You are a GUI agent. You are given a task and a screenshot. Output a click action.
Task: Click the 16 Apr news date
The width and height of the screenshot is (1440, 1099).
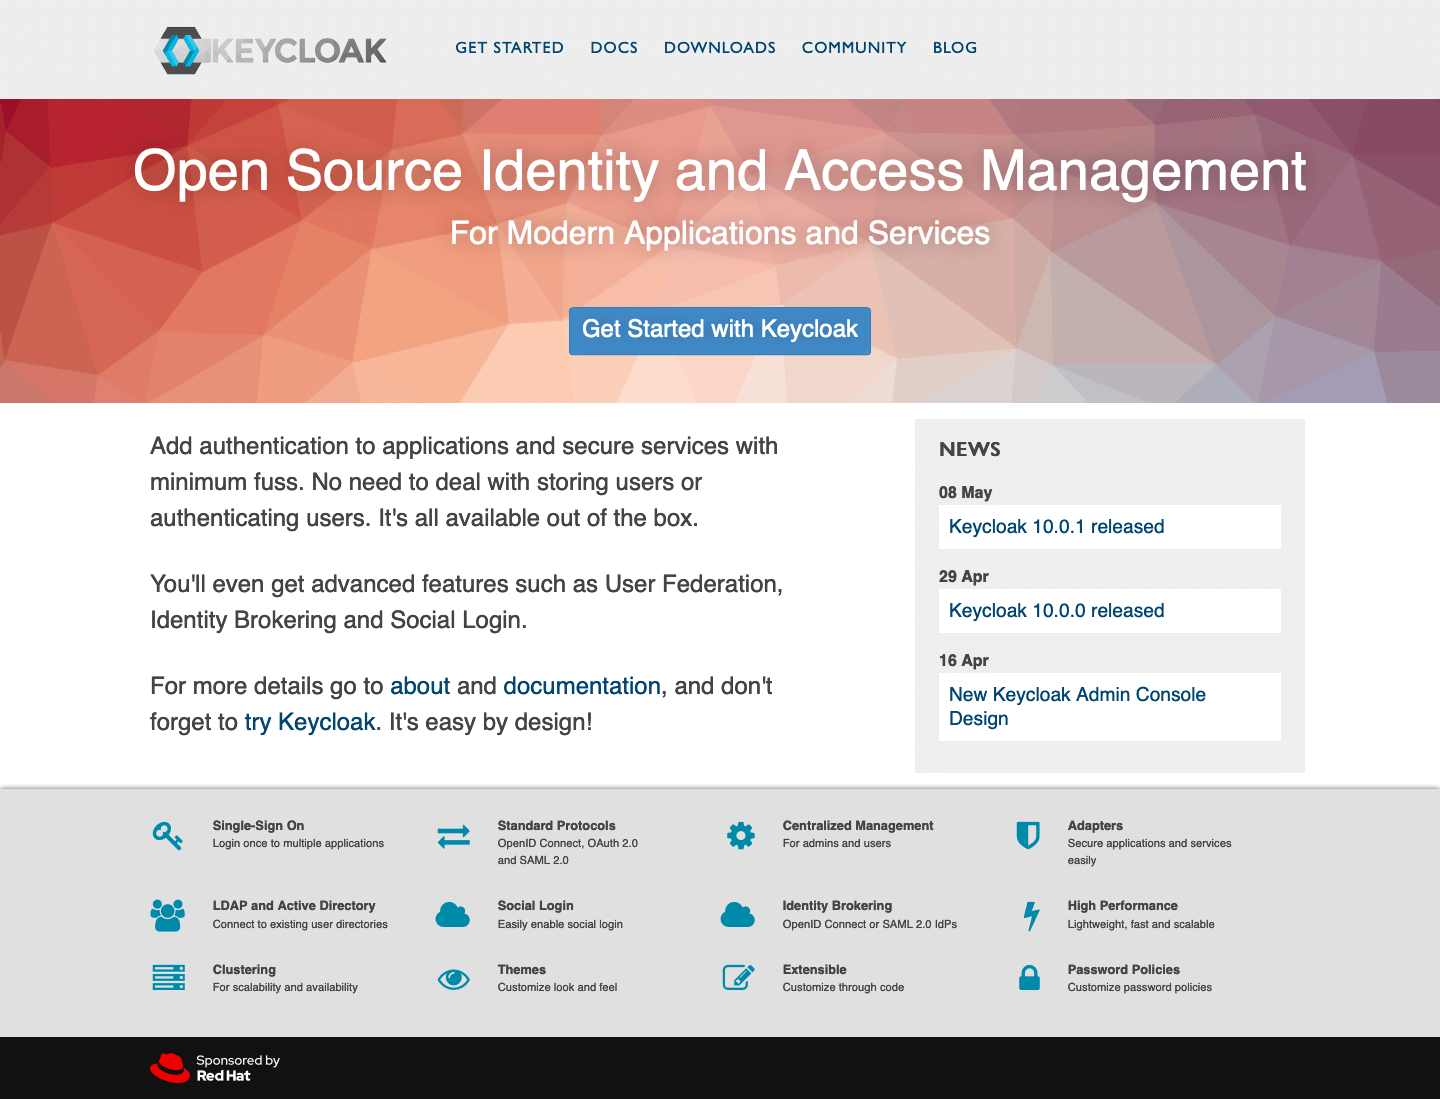coord(963,660)
